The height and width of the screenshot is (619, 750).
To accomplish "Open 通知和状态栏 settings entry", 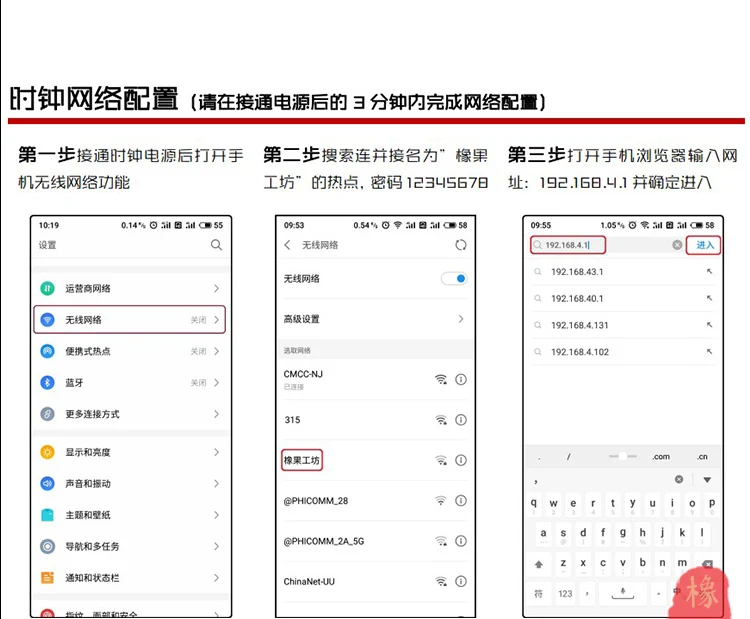I will coord(131,578).
